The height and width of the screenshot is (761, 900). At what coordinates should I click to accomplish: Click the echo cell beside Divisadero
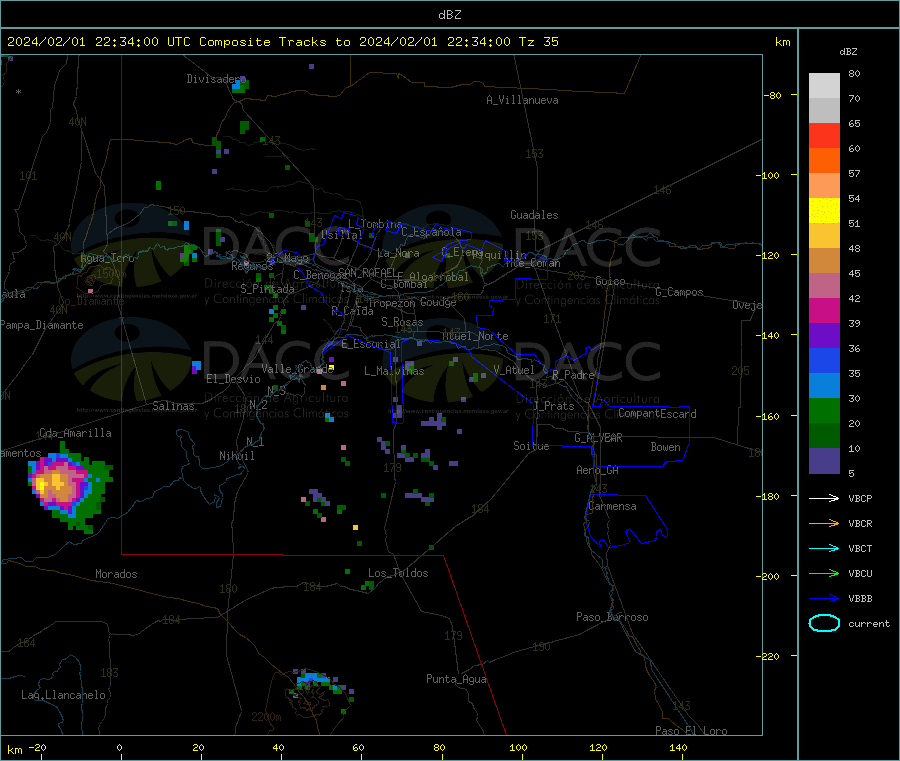[x=240, y=86]
